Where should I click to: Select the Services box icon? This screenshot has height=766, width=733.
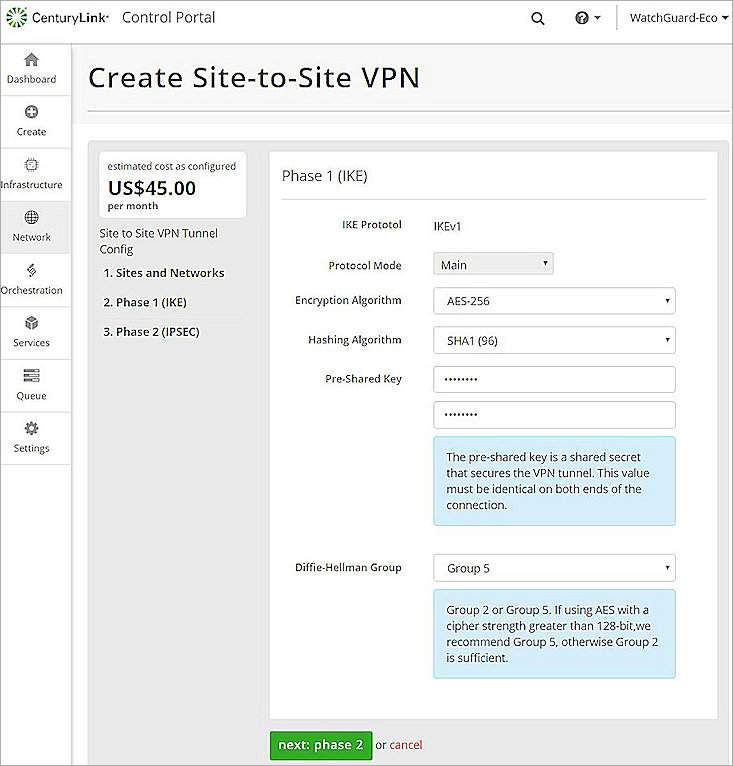(31, 324)
